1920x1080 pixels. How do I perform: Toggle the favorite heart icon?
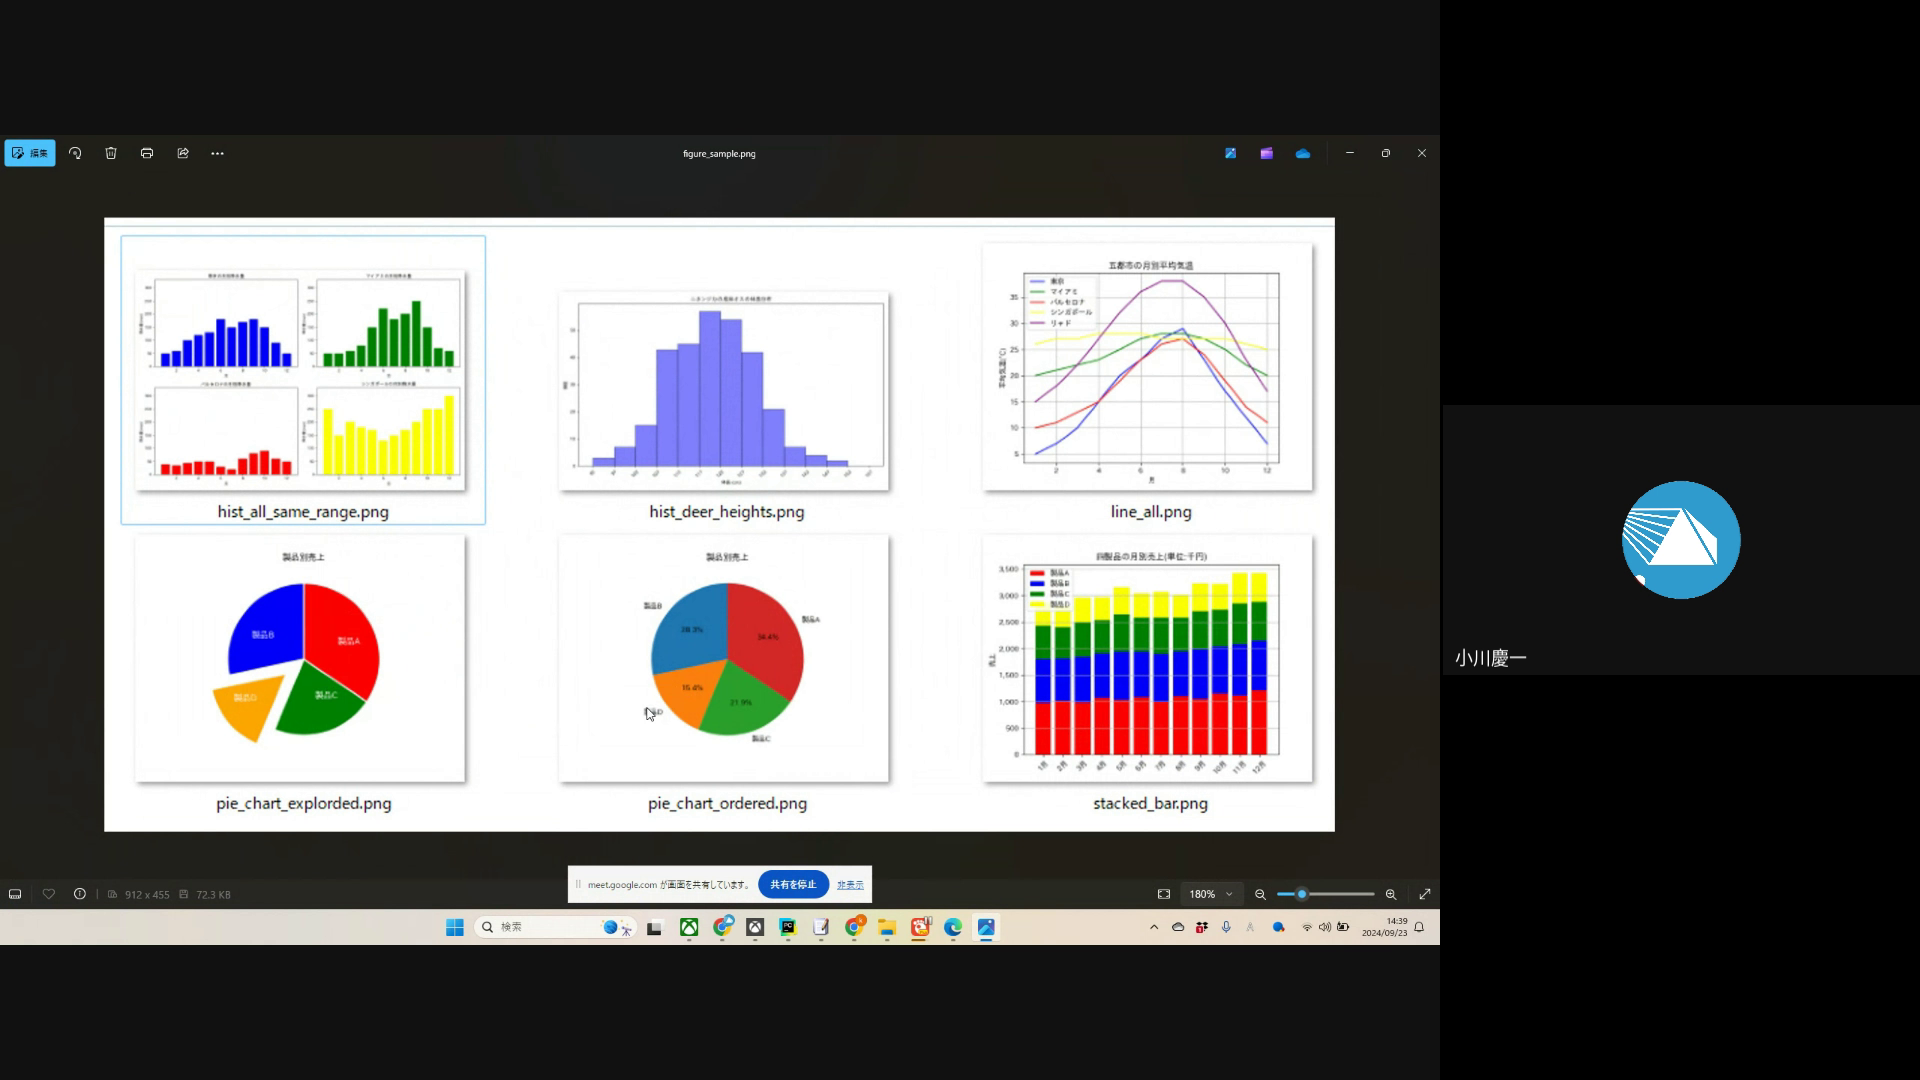[49, 894]
